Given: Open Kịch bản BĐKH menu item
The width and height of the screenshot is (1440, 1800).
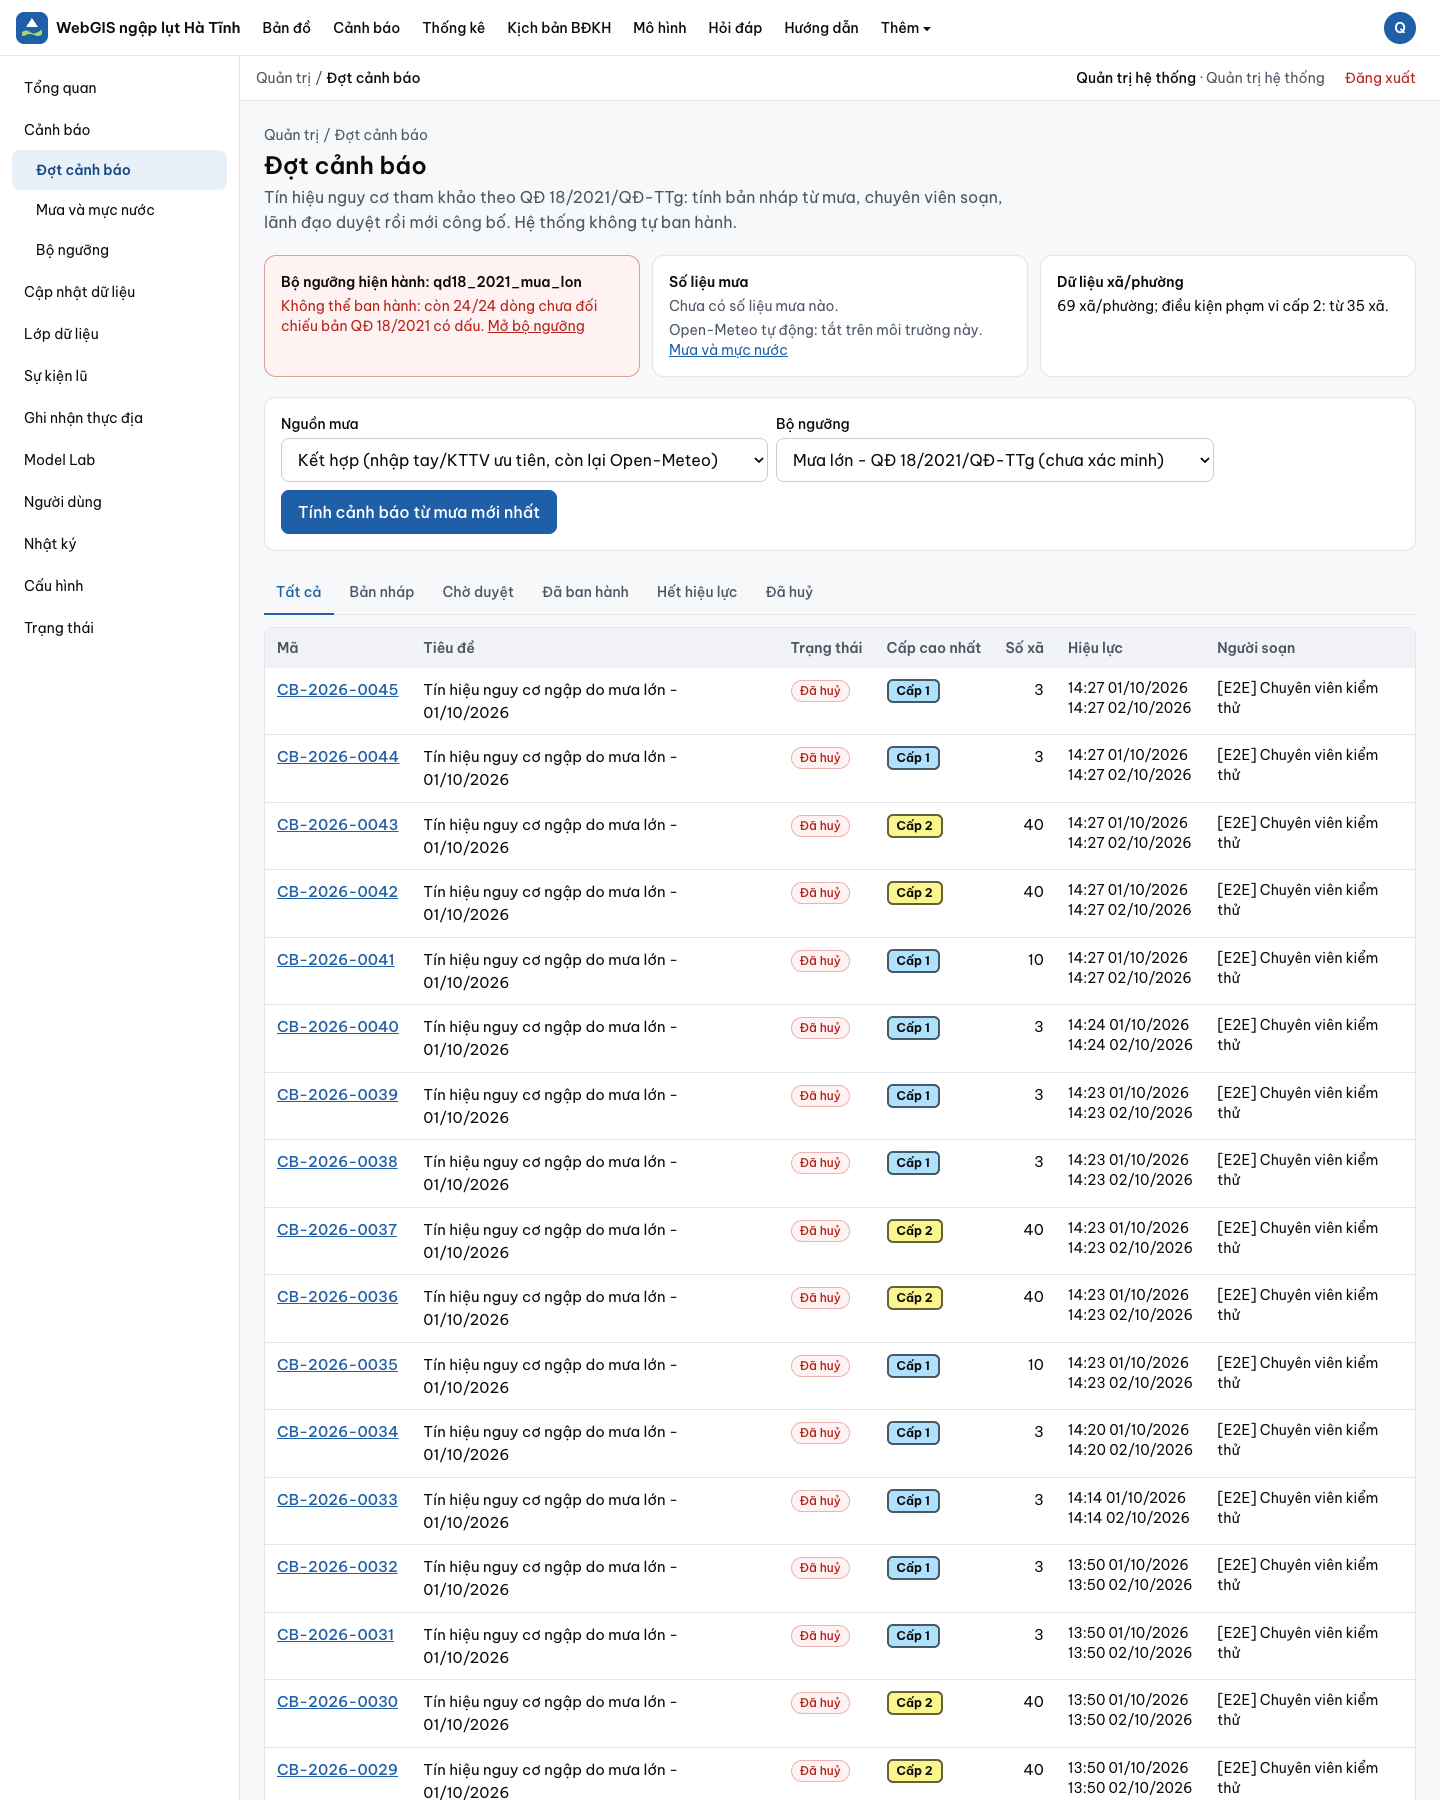Looking at the screenshot, I should 559,28.
